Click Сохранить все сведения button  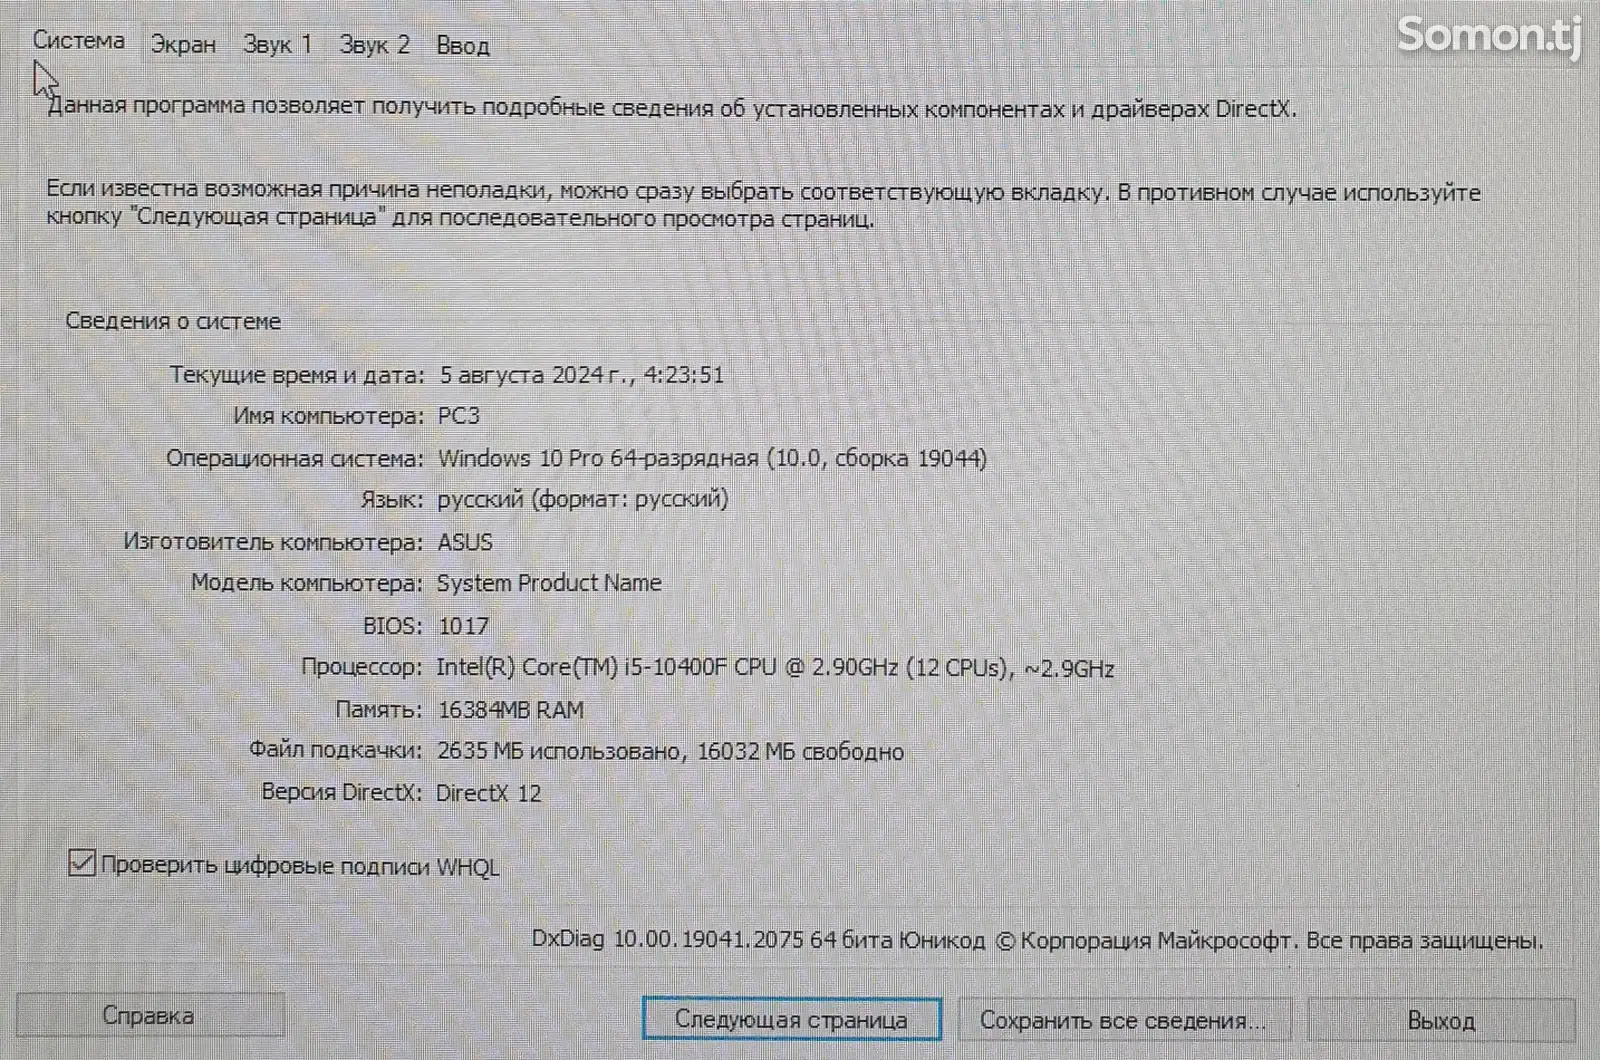click(1124, 1020)
